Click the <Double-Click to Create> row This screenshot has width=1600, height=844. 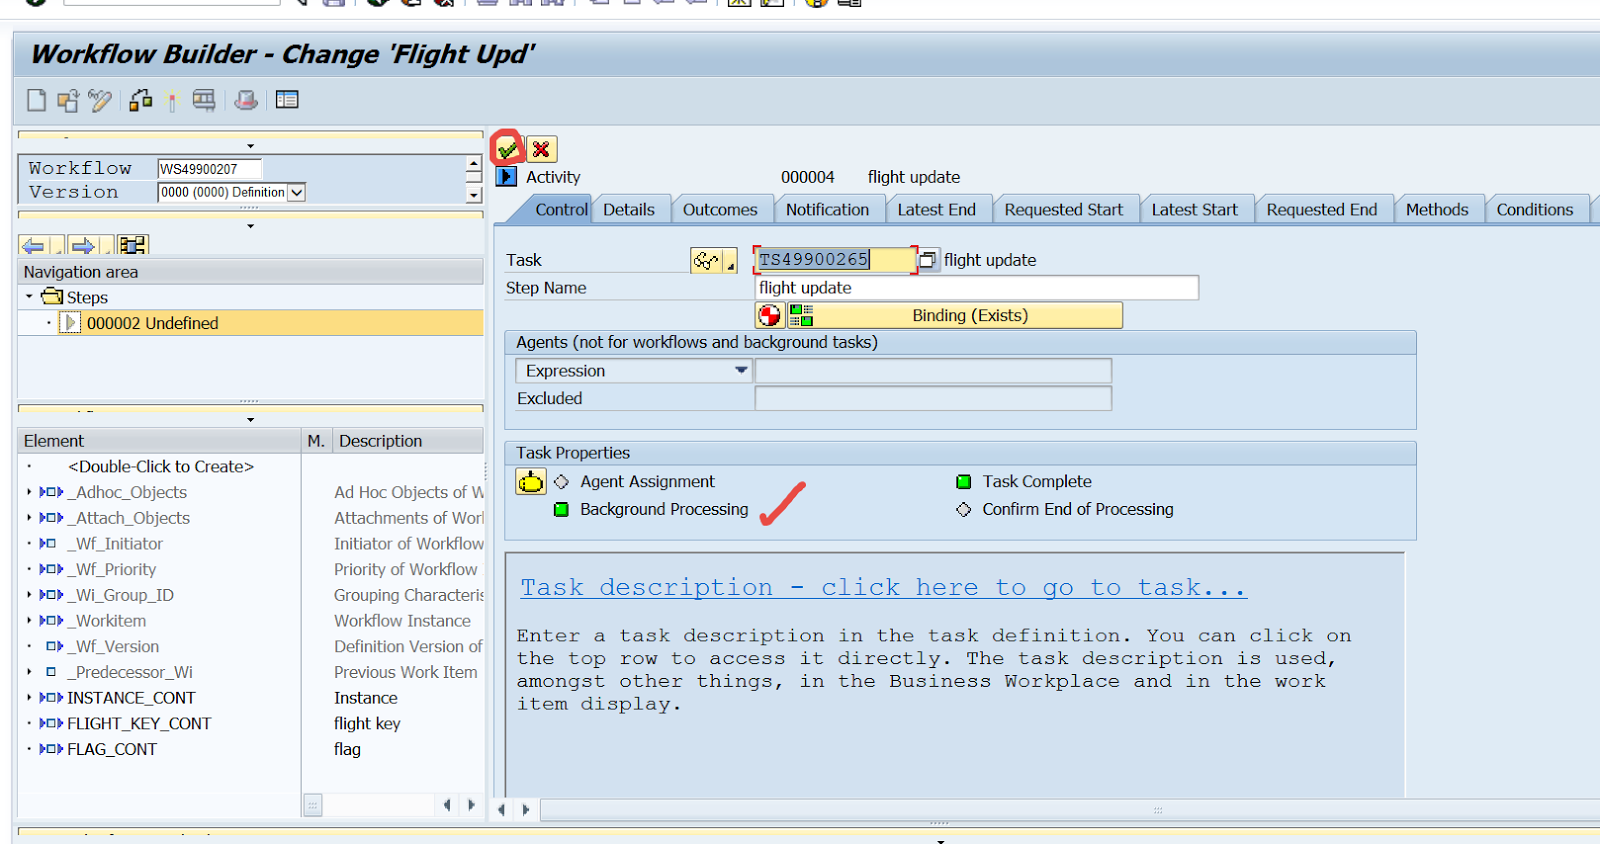click(x=161, y=467)
